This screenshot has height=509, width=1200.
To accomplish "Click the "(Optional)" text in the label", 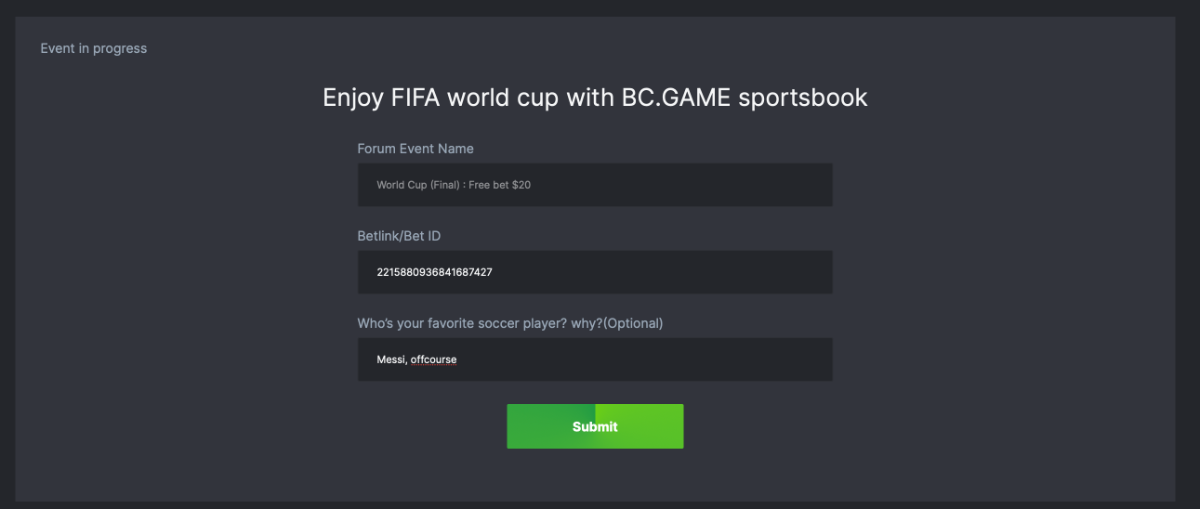I will 634,323.
